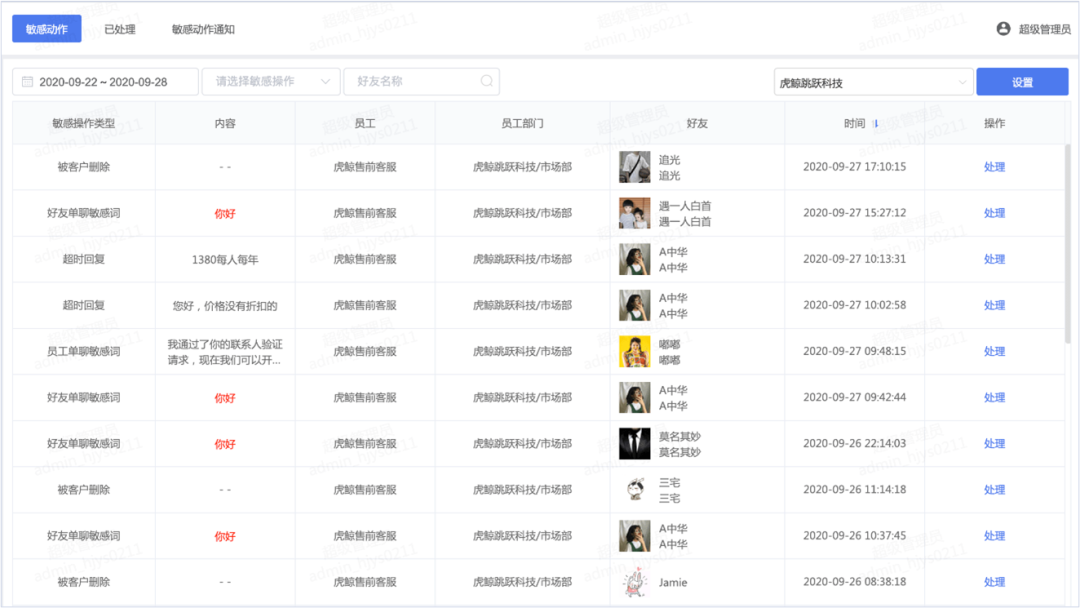Sort by the 时间 column sort icon
Viewport: 1080px width, 608px height.
[x=876, y=124]
